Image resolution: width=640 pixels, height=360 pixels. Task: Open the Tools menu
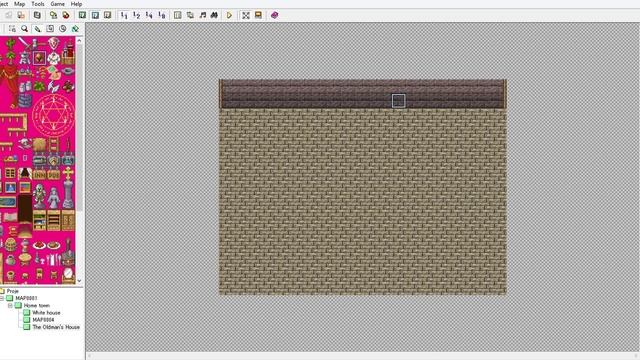click(x=38, y=4)
